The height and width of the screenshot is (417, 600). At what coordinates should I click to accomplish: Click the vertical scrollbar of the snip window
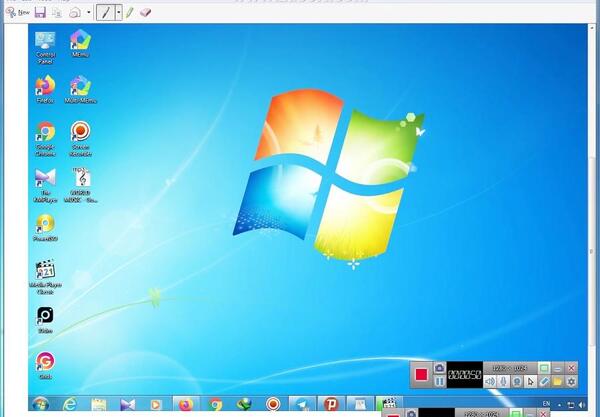[592, 214]
